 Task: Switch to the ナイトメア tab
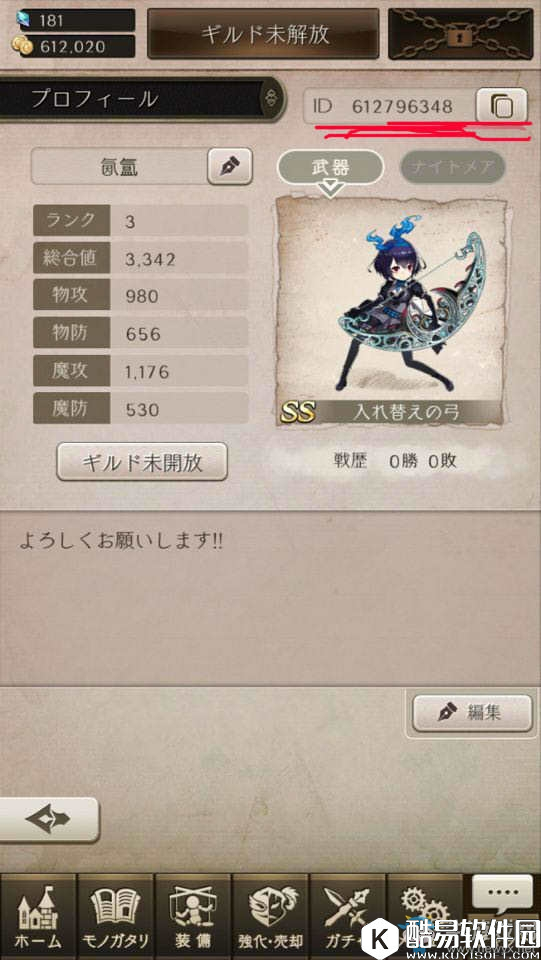click(453, 167)
